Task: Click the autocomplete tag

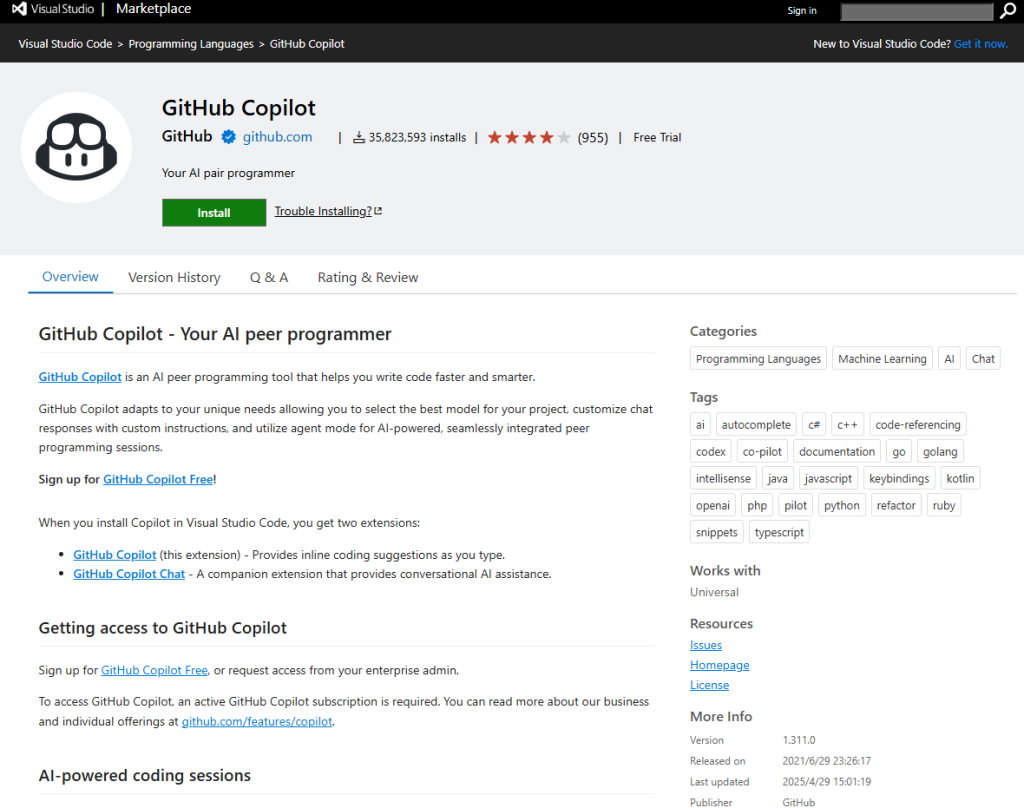Action: 756,425
